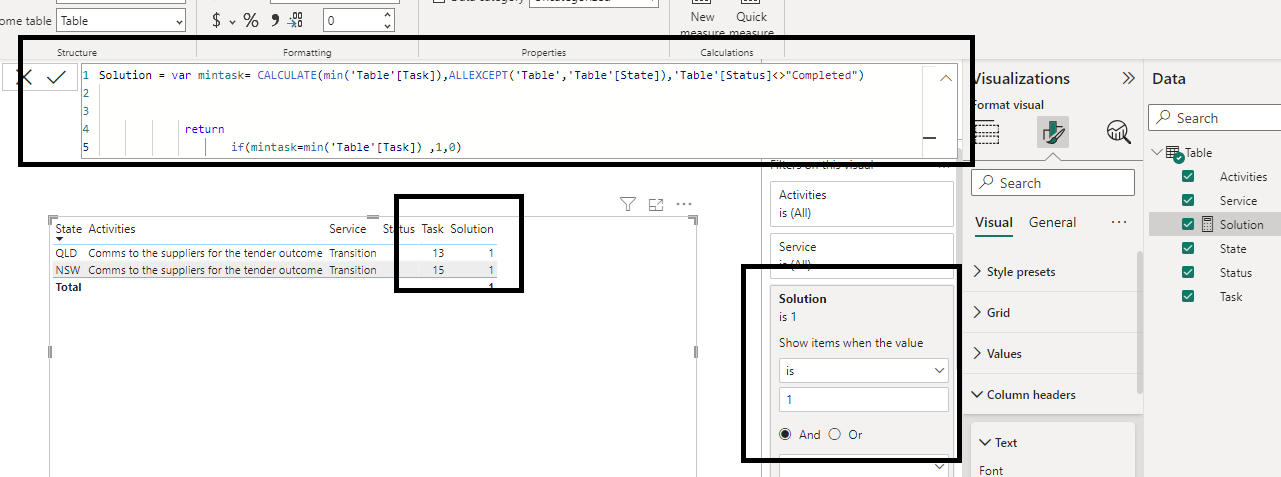Open the currency format dropdown arrow
1281x477 pixels.
click(233, 21)
